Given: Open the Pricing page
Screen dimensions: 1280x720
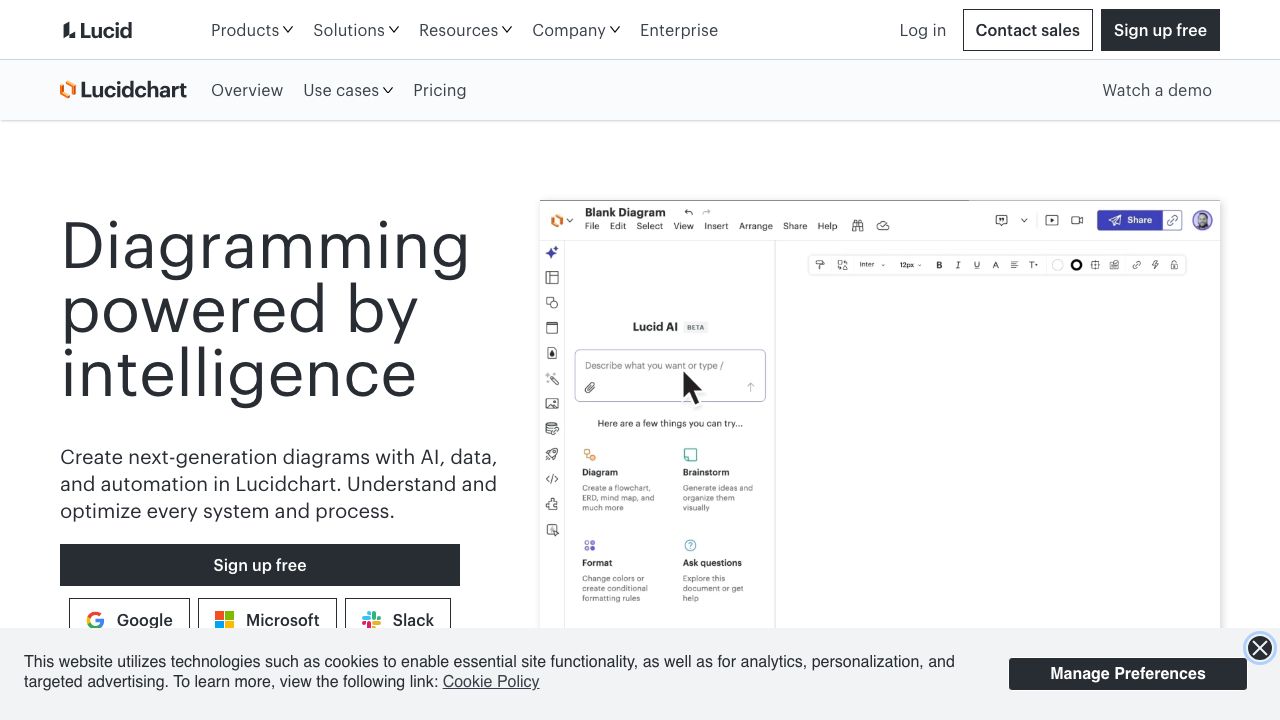Looking at the screenshot, I should click(440, 90).
